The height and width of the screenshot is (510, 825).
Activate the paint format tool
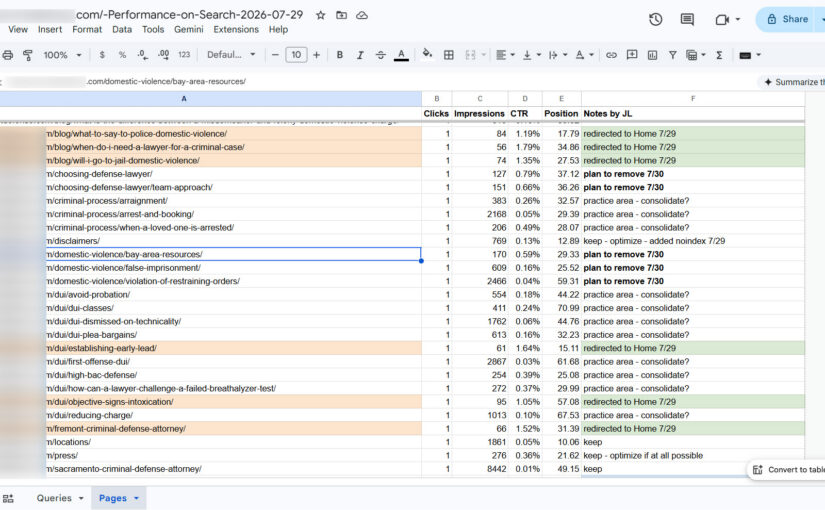28,55
